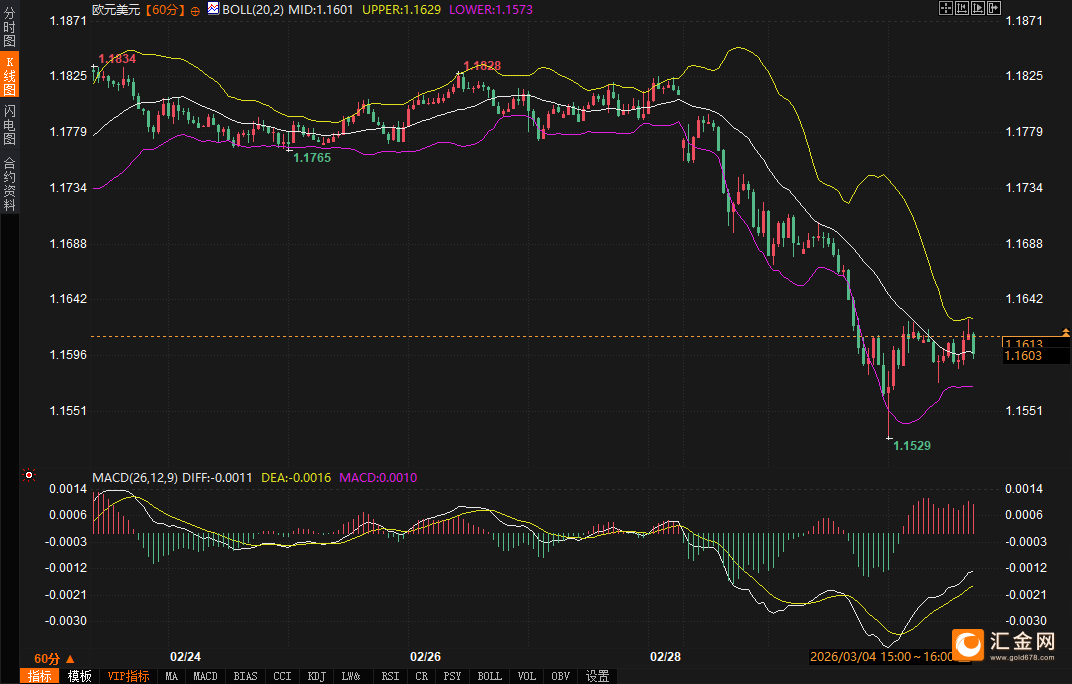Click the 02/26 date marker on time axis
Viewport: 1072px width, 684px height.
(x=426, y=657)
